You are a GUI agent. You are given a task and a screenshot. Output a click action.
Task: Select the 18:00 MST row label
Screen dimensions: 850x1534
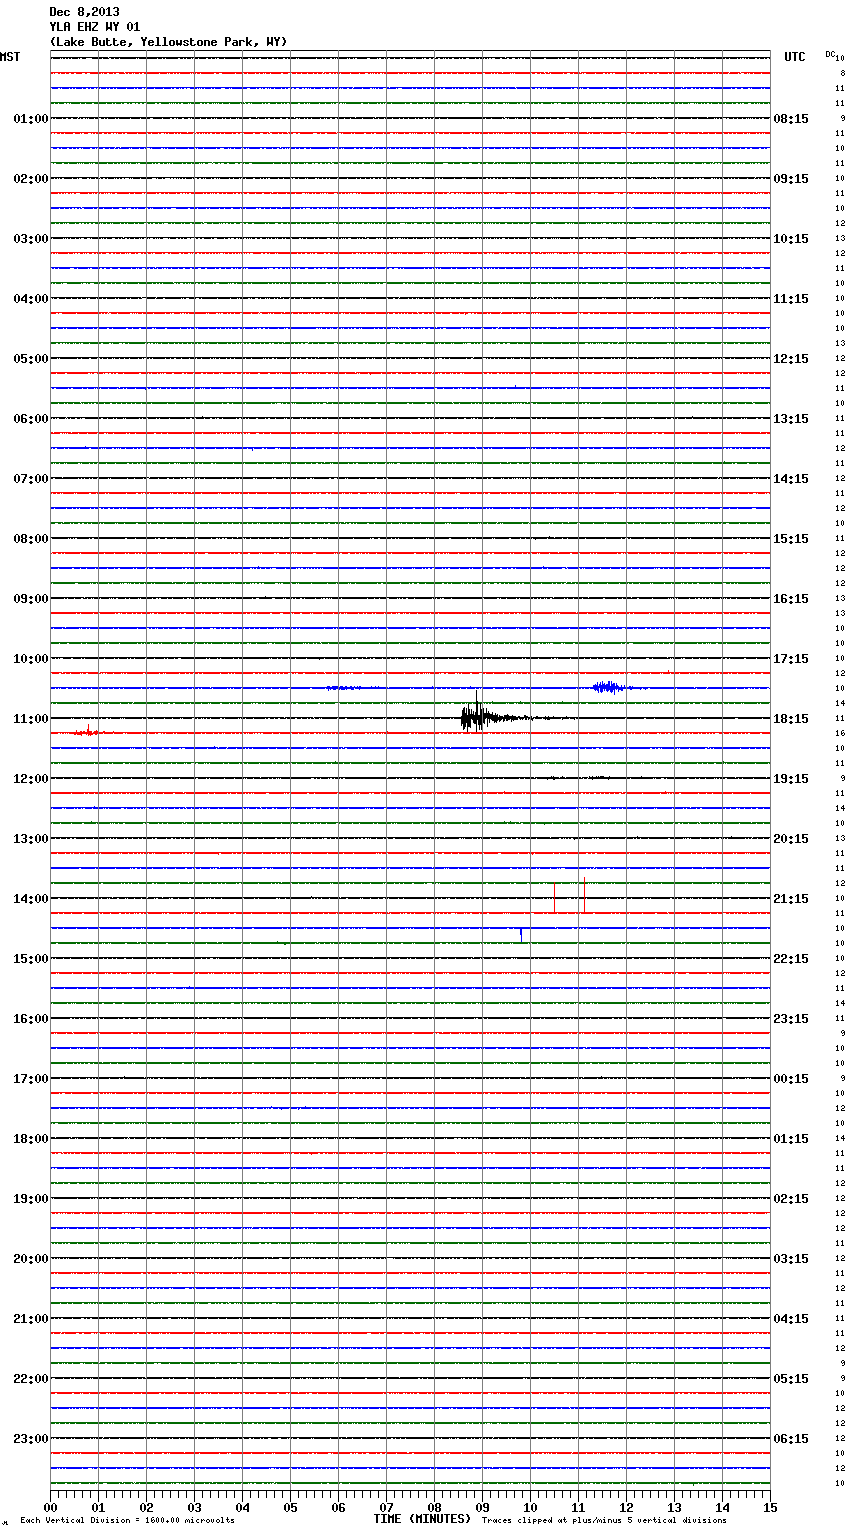[30, 1139]
